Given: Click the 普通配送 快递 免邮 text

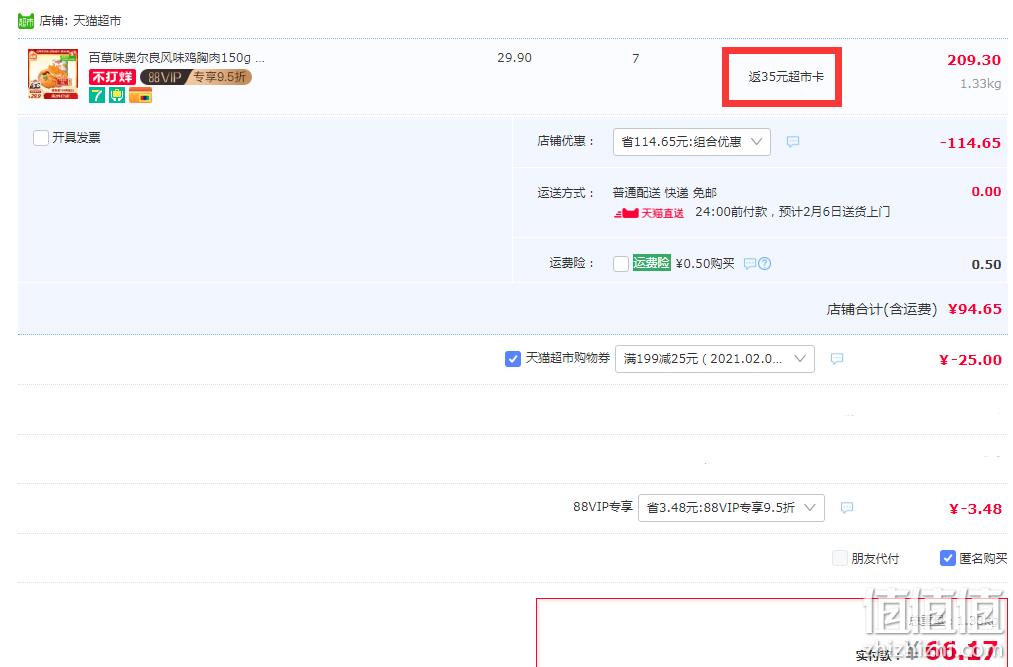Looking at the screenshot, I should pyautogui.click(x=664, y=193).
